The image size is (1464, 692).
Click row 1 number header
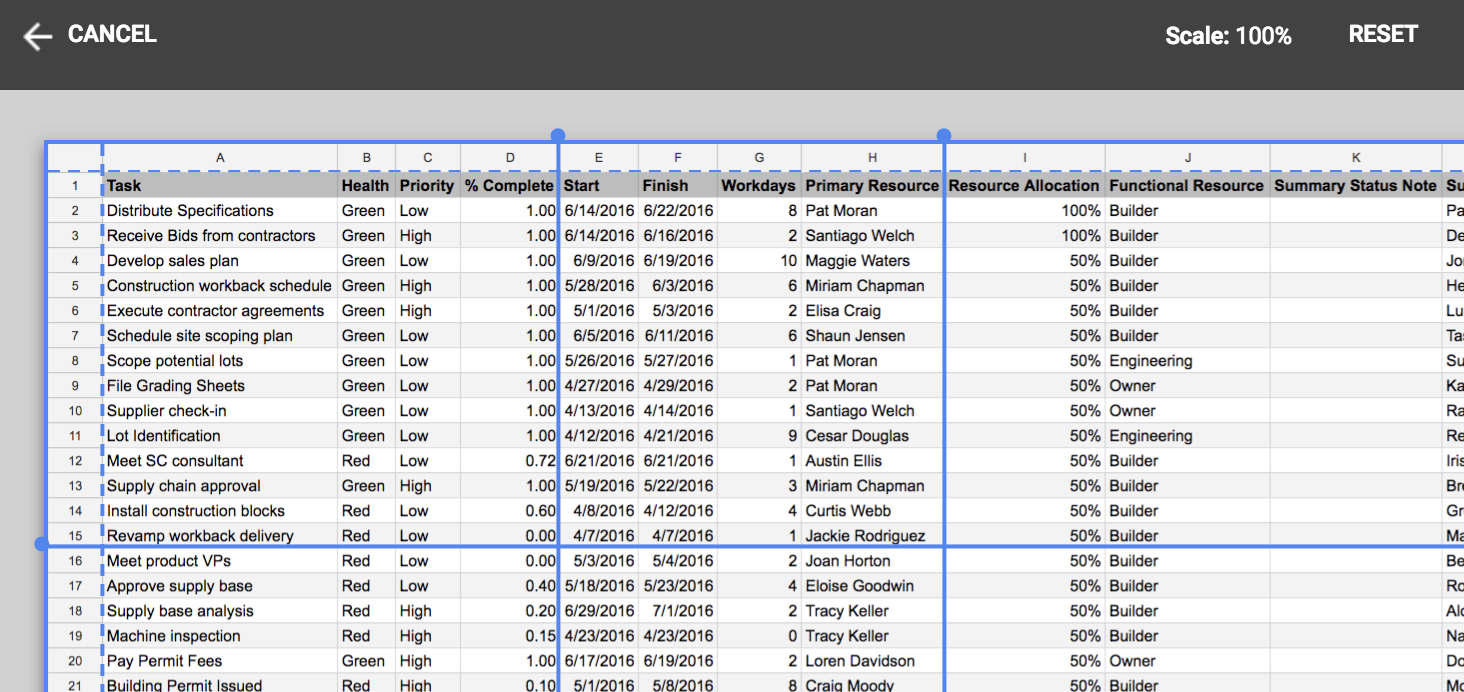click(x=75, y=186)
